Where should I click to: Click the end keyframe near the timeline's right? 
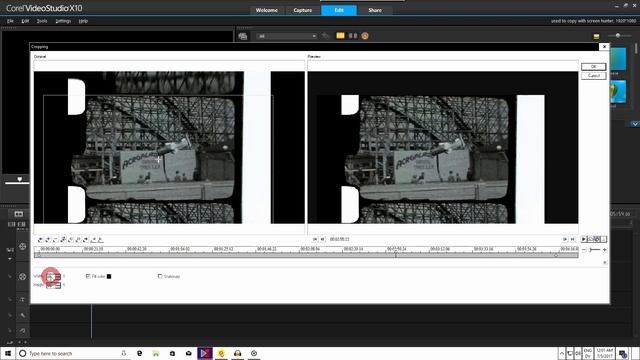556,255
